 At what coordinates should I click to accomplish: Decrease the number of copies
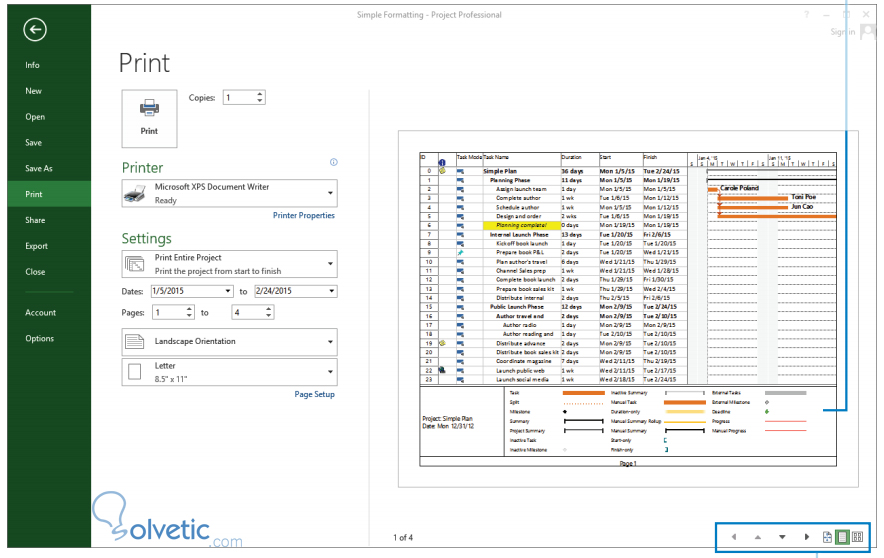tap(259, 101)
